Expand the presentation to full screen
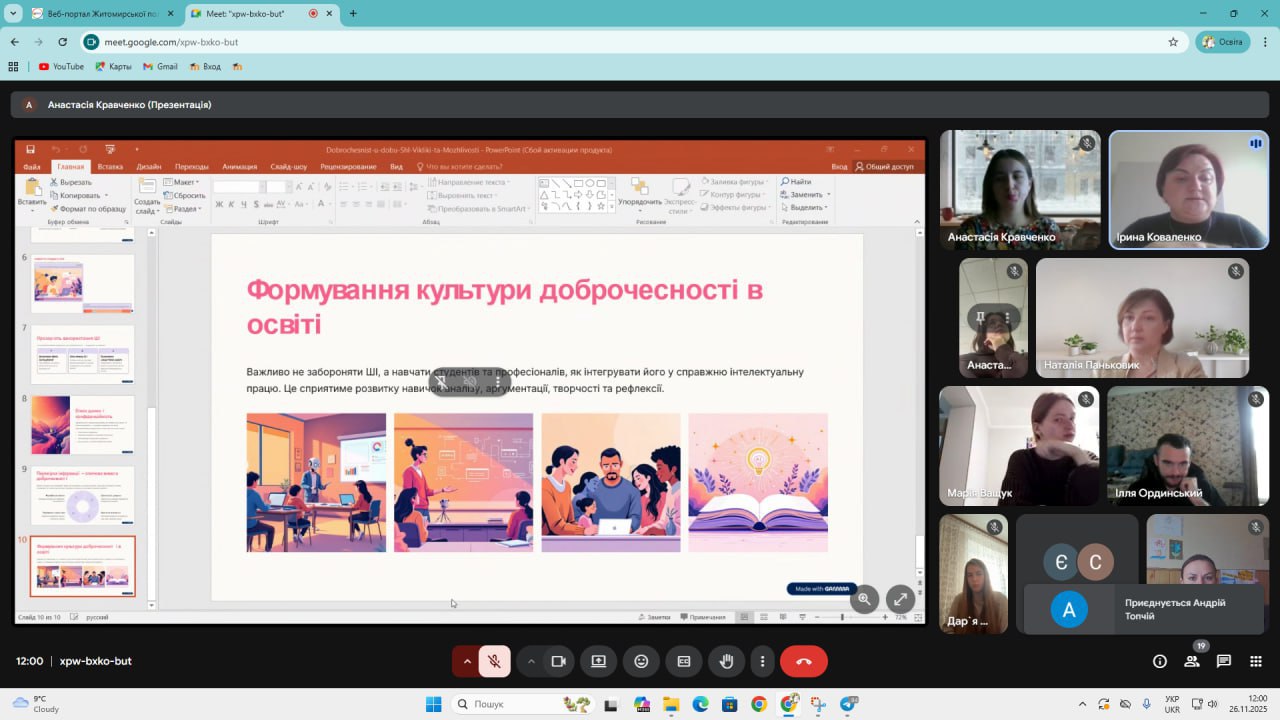The height and width of the screenshot is (720, 1280). click(900, 599)
